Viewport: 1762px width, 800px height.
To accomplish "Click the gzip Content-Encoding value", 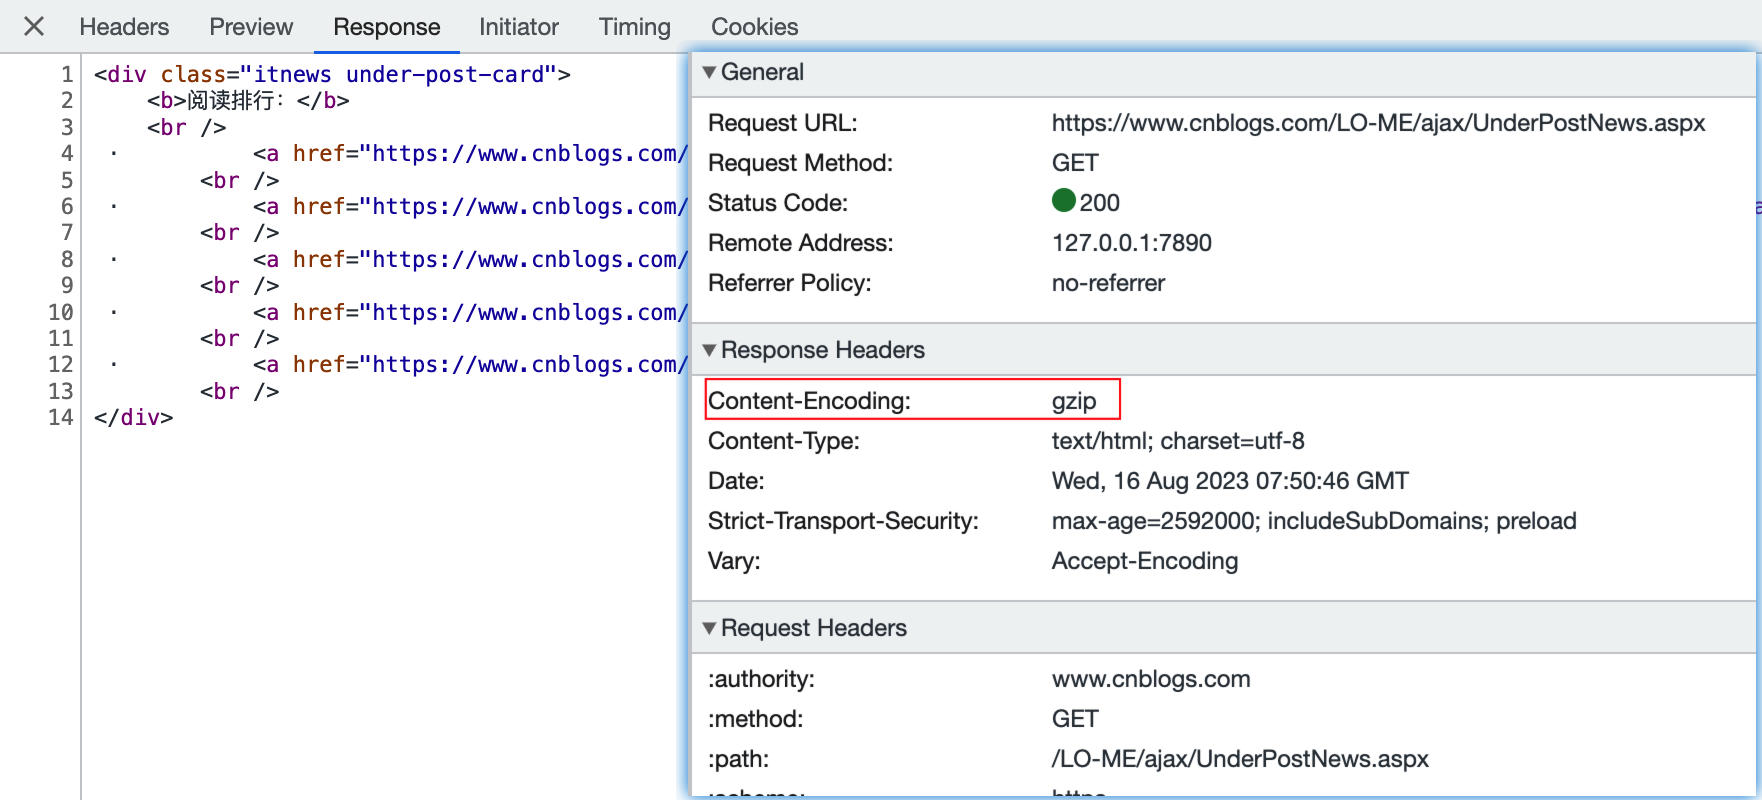I will pyautogui.click(x=1073, y=401).
